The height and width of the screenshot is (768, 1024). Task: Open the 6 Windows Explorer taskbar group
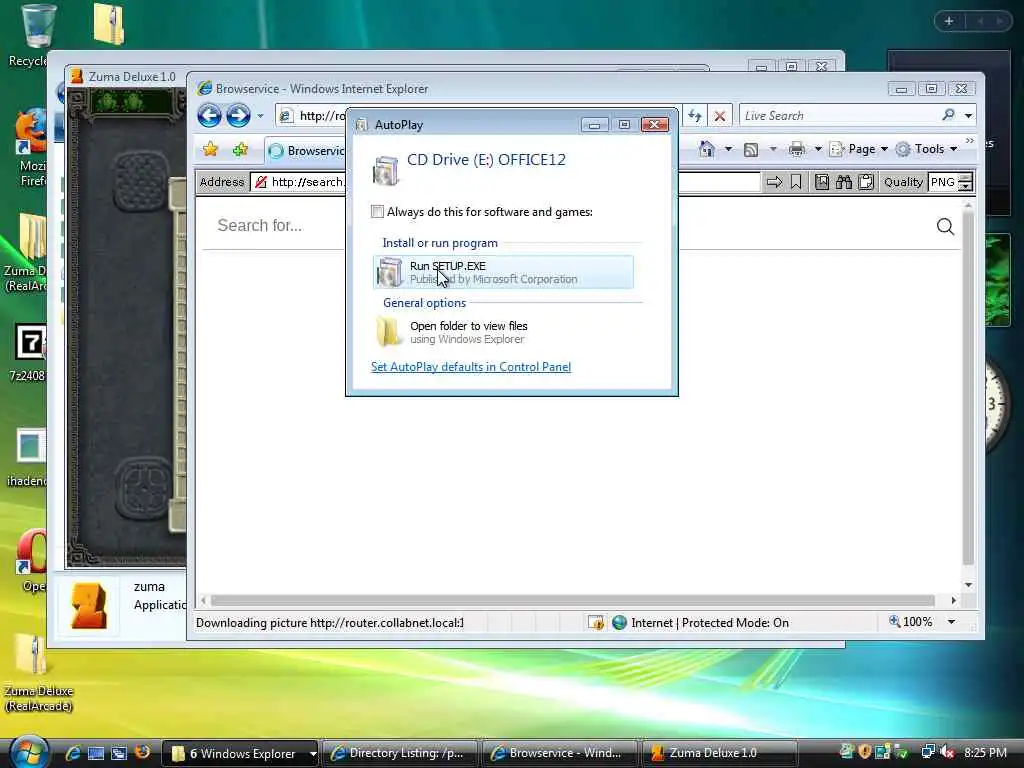point(240,754)
